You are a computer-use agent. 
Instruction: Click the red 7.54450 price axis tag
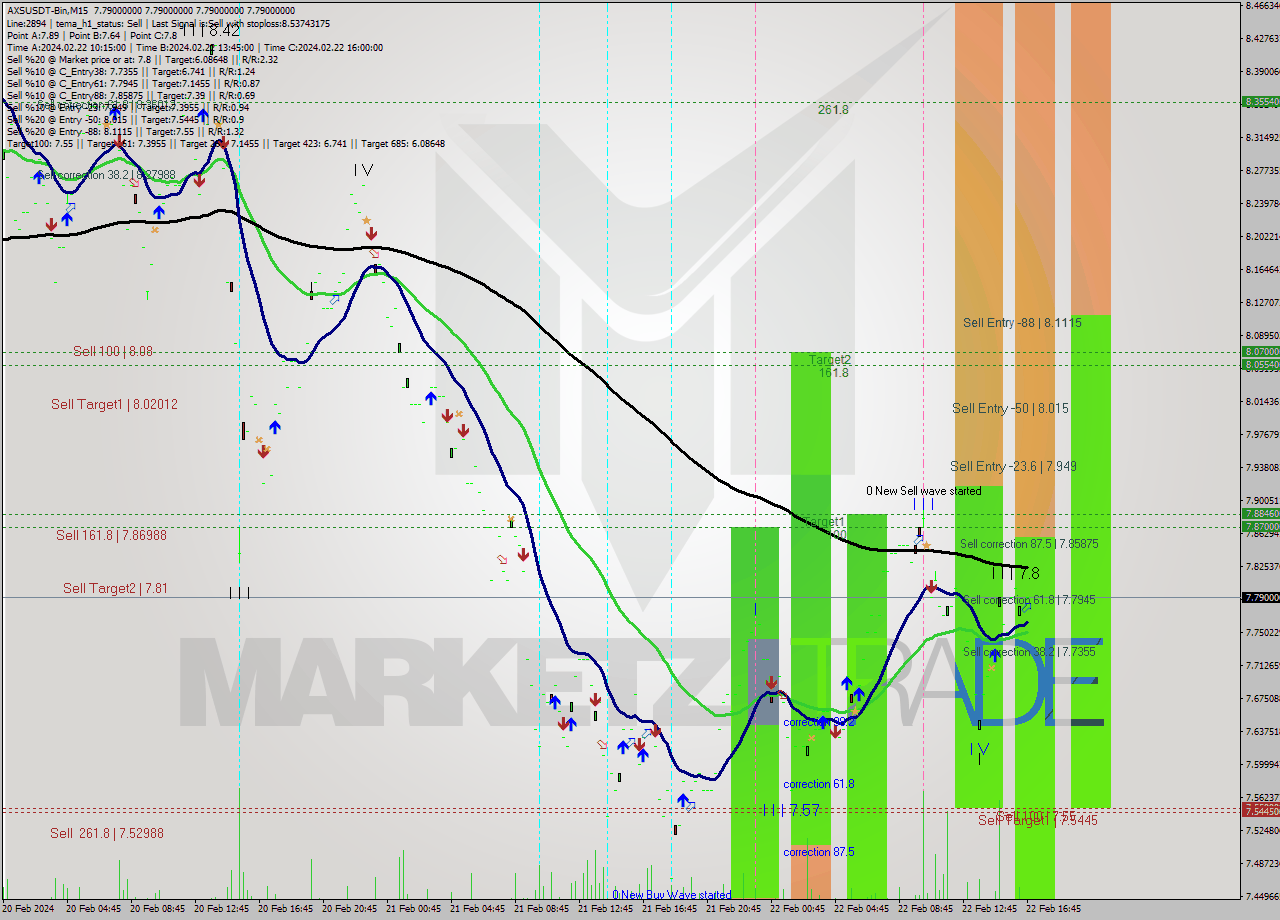pos(1259,810)
